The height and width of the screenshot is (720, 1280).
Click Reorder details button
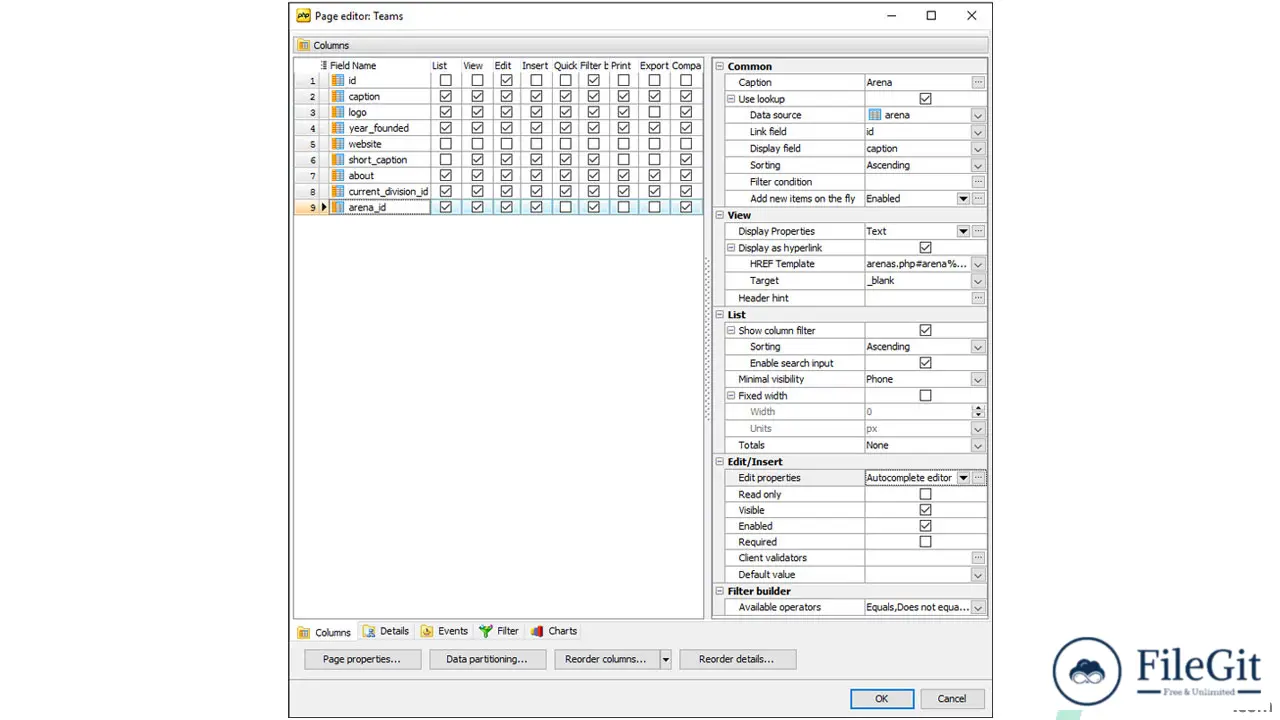click(737, 659)
